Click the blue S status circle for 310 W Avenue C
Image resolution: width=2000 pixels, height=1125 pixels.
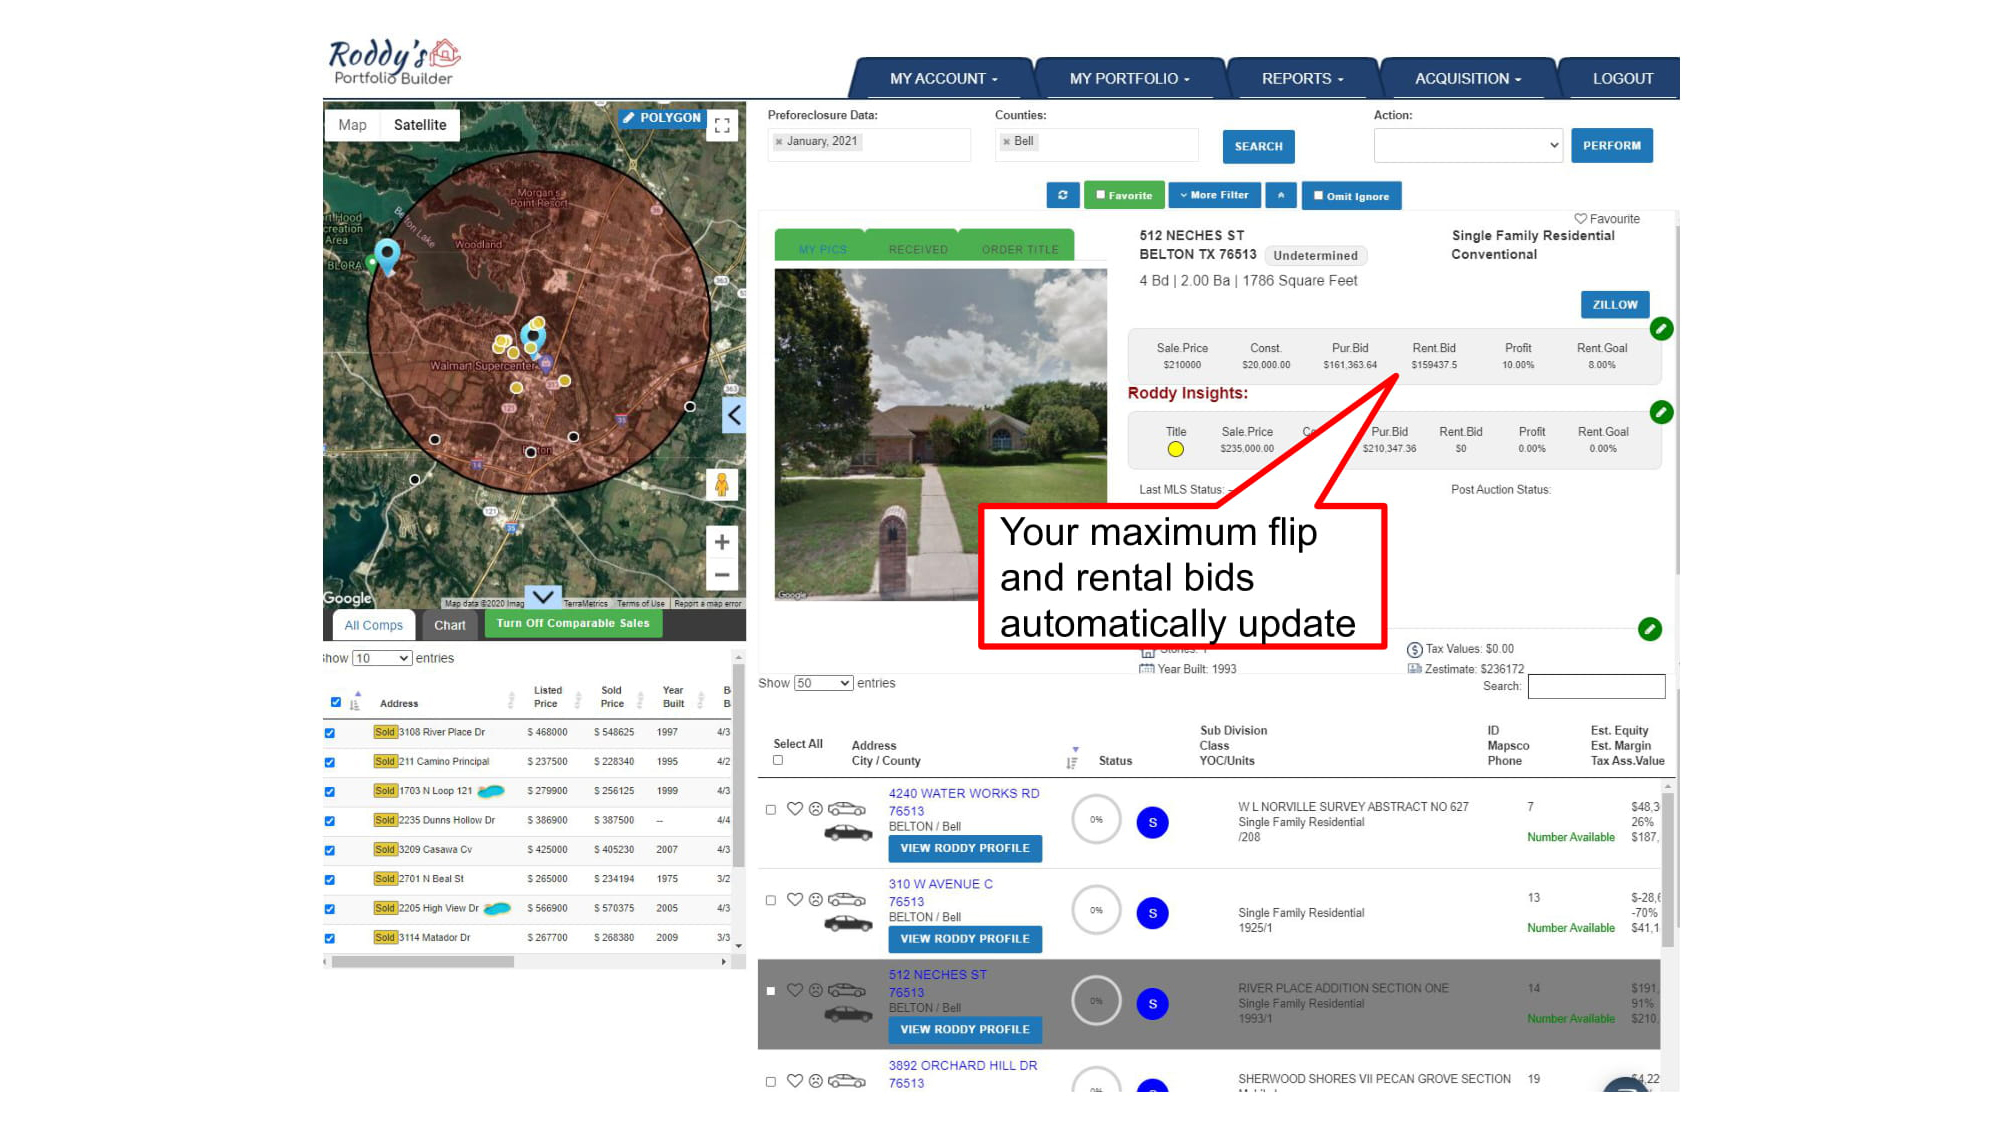[1152, 913]
